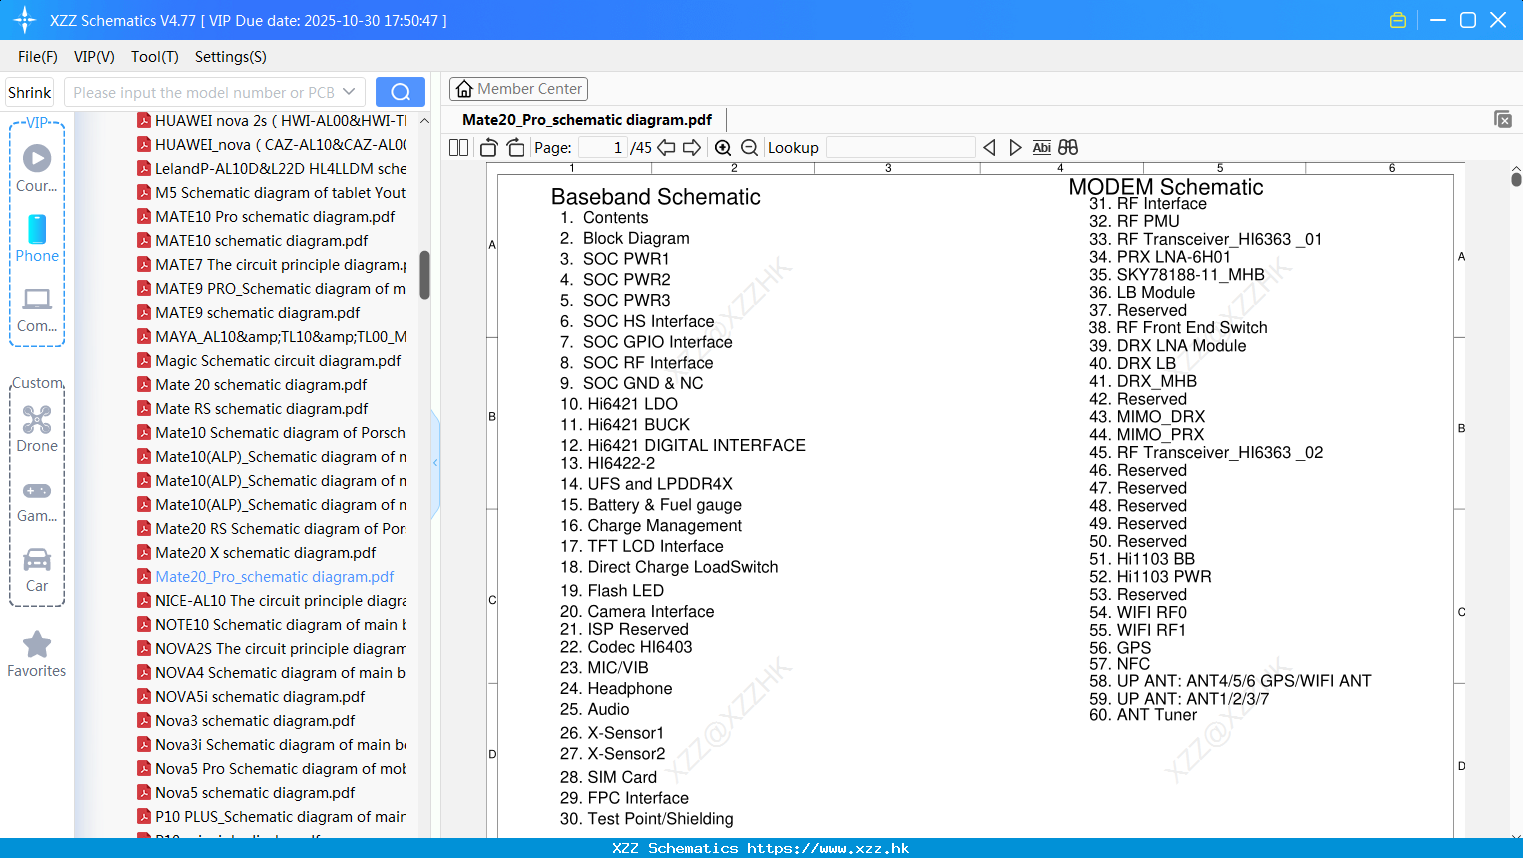This screenshot has height=858, width=1523.
Task: Click 'ANT Tuner' contents entry
Action: [1157, 715]
